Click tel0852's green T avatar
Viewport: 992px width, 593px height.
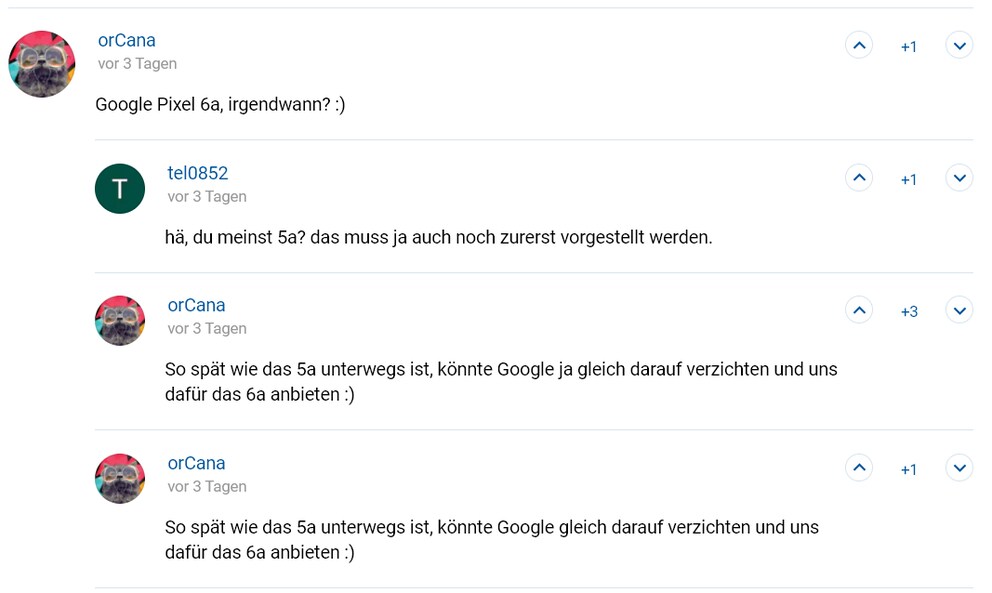point(120,189)
